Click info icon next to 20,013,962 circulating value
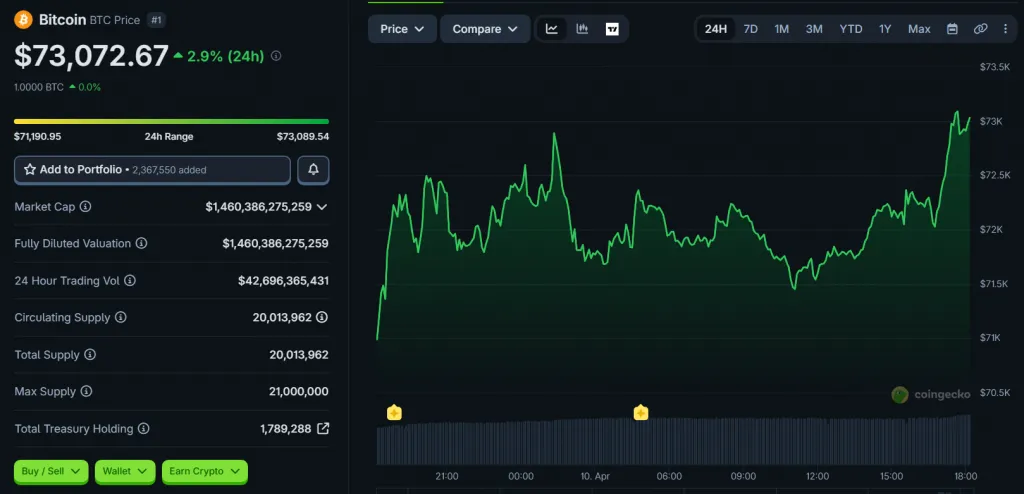Viewport: 1024px width, 494px height. coord(322,317)
